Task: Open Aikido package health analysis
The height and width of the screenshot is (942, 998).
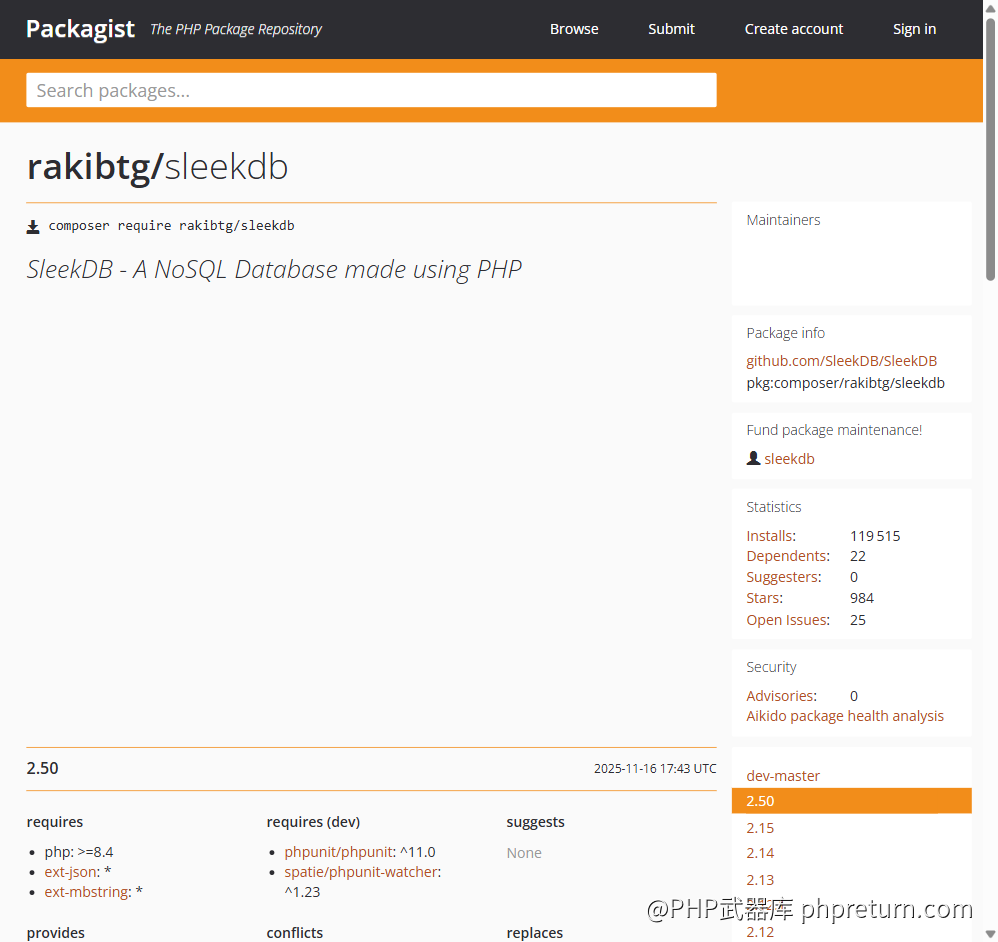Action: [x=845, y=716]
